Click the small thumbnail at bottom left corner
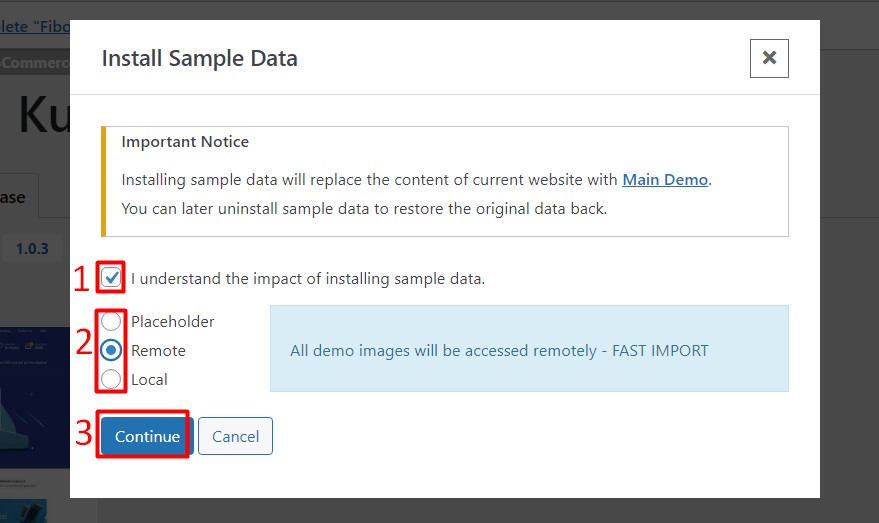Image resolution: width=879 pixels, height=523 pixels. pos(24,511)
